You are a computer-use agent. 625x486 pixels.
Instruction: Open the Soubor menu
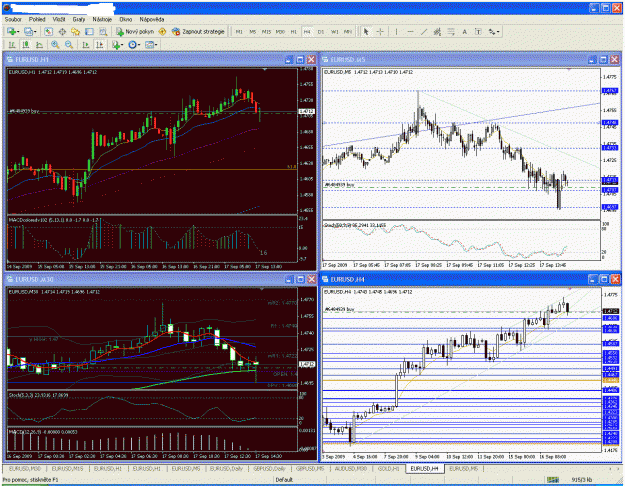(x=13, y=19)
